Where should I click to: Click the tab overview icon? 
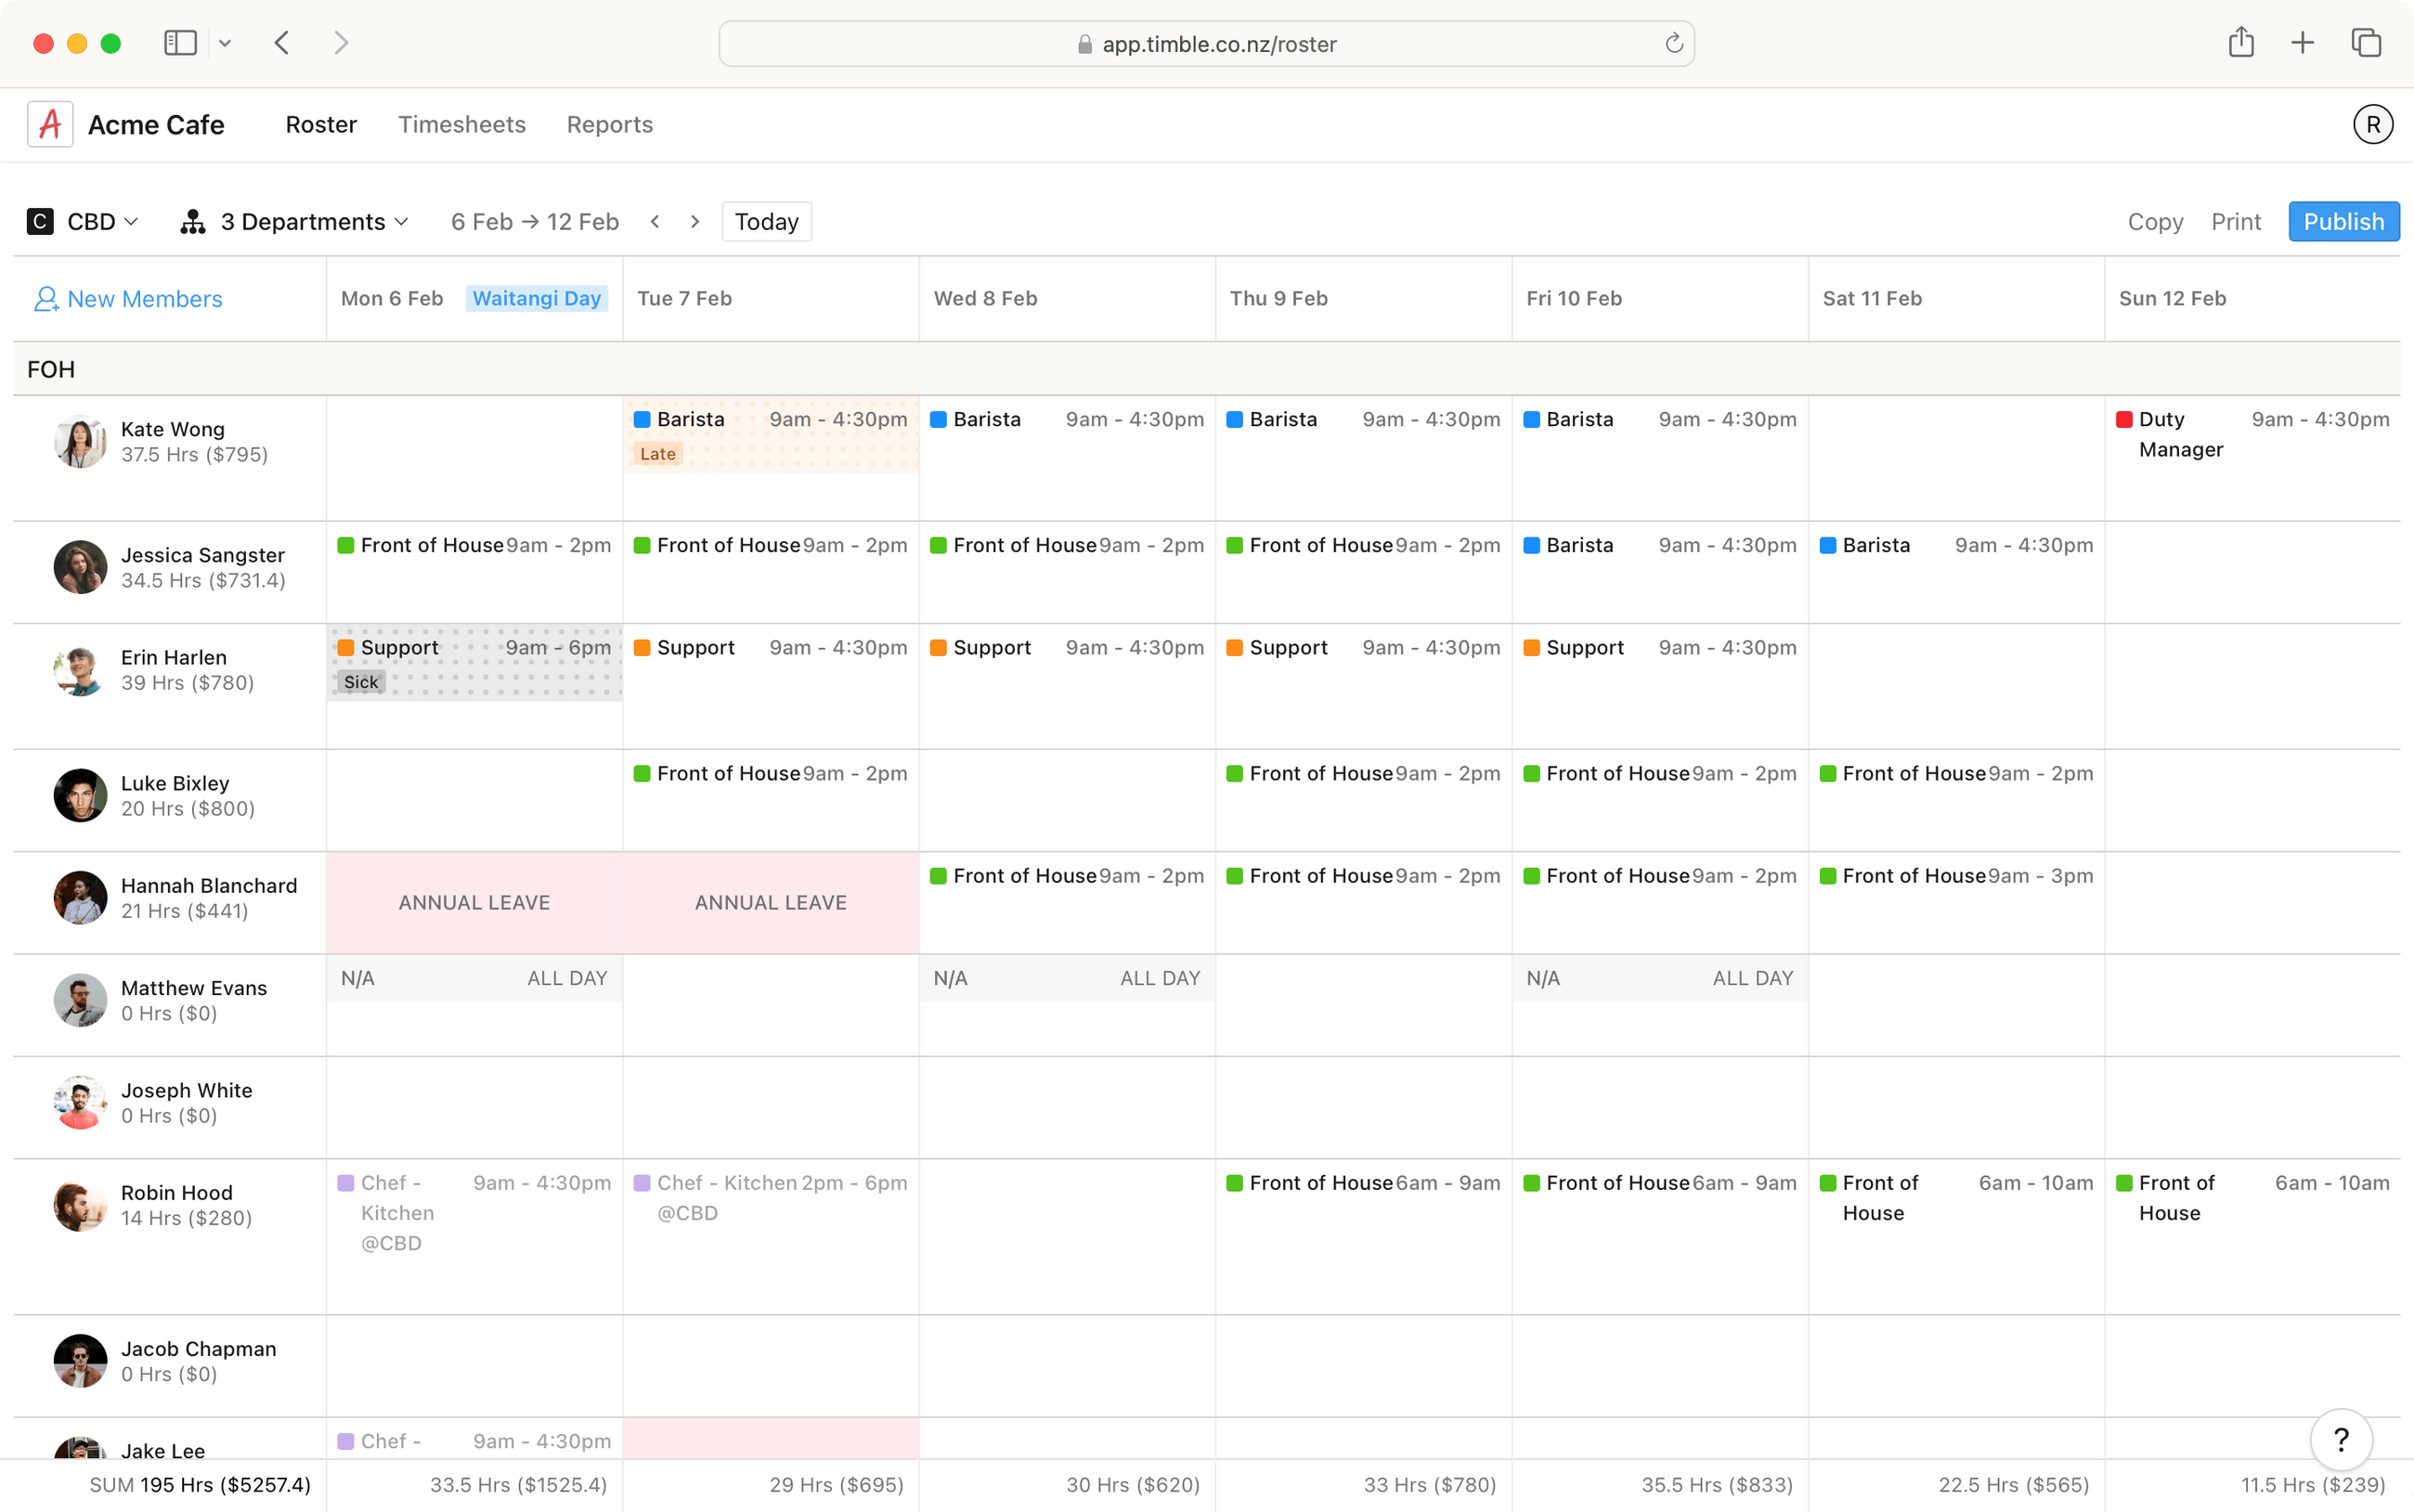(2364, 42)
